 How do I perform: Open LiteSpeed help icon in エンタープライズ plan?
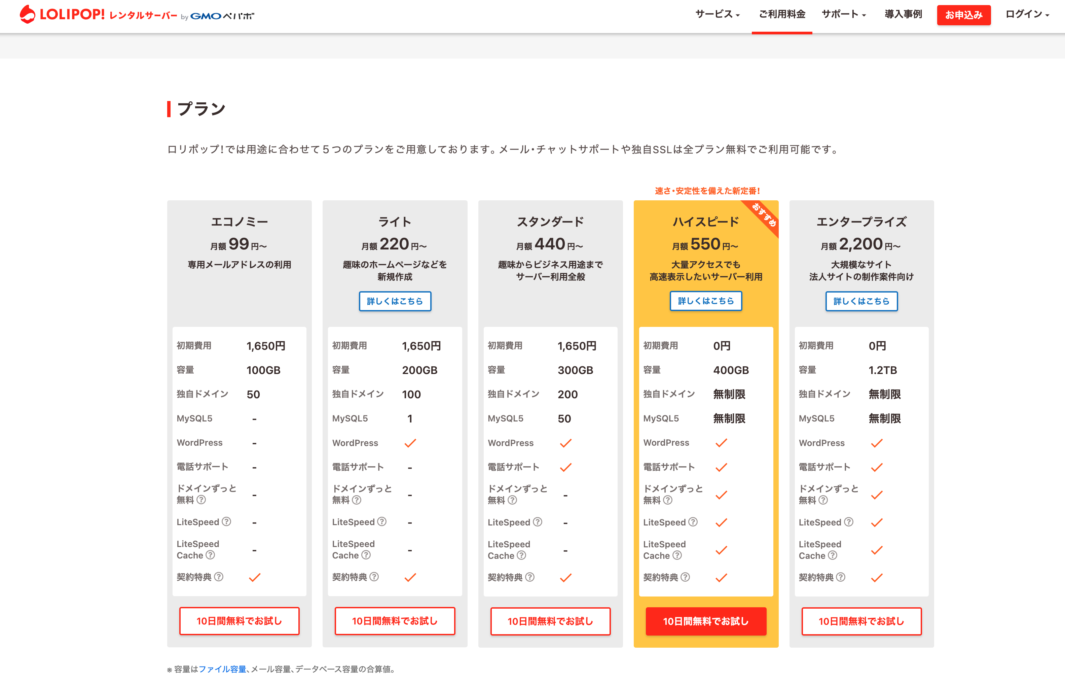coord(848,522)
